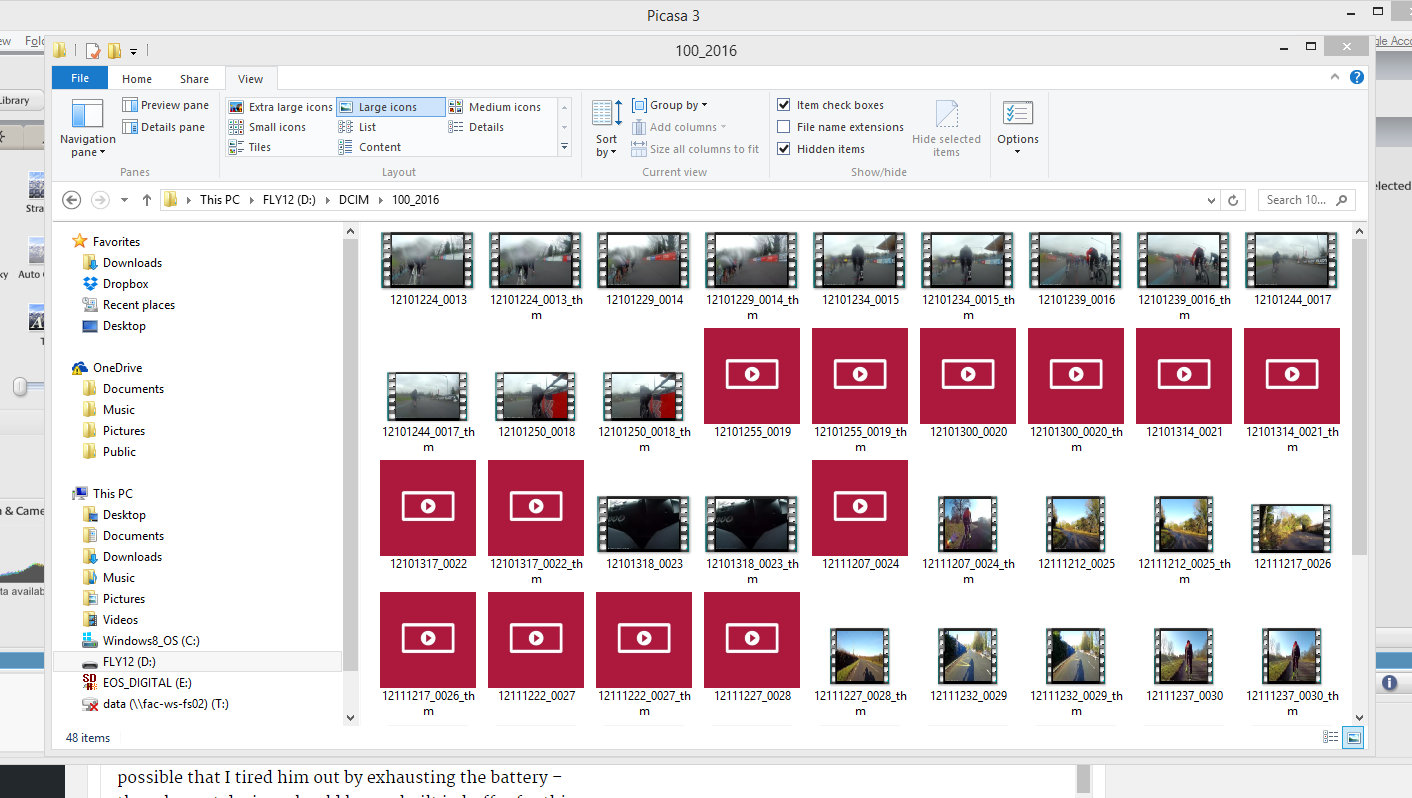Click the Navigation pane icon
Image resolution: width=1412 pixels, height=798 pixels.
[87, 115]
